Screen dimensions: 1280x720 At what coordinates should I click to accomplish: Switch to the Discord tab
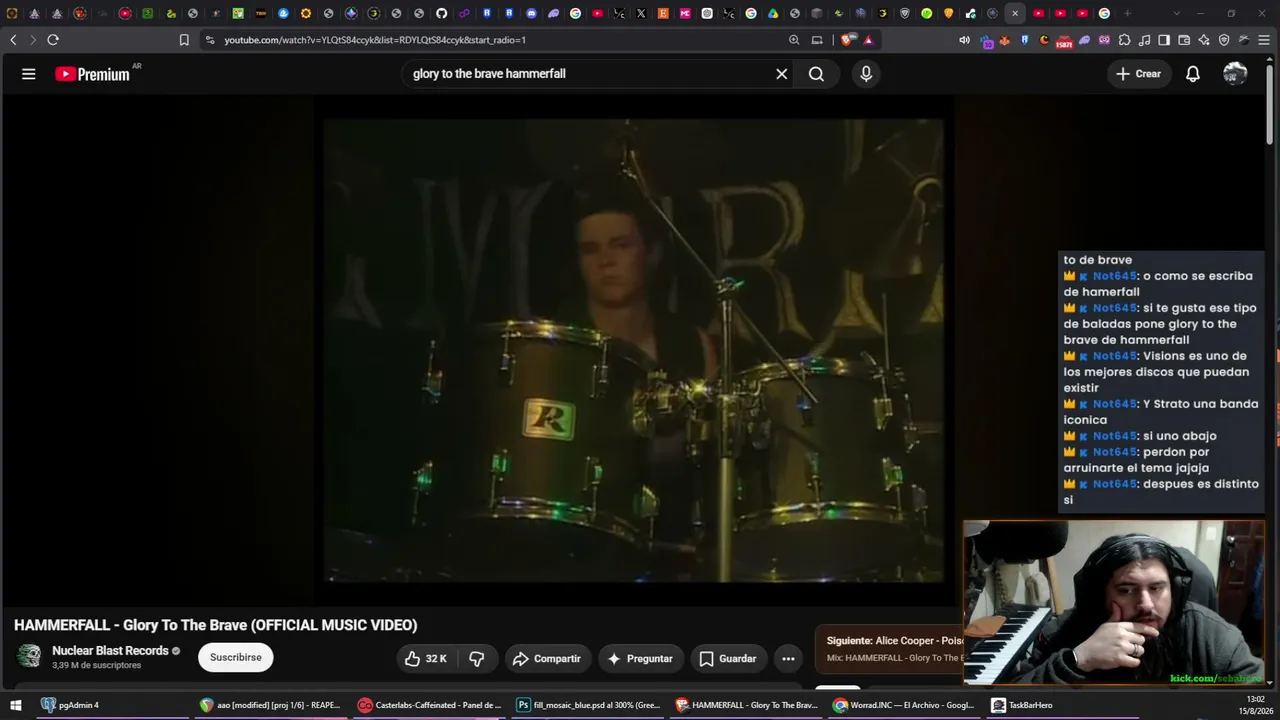coord(531,13)
